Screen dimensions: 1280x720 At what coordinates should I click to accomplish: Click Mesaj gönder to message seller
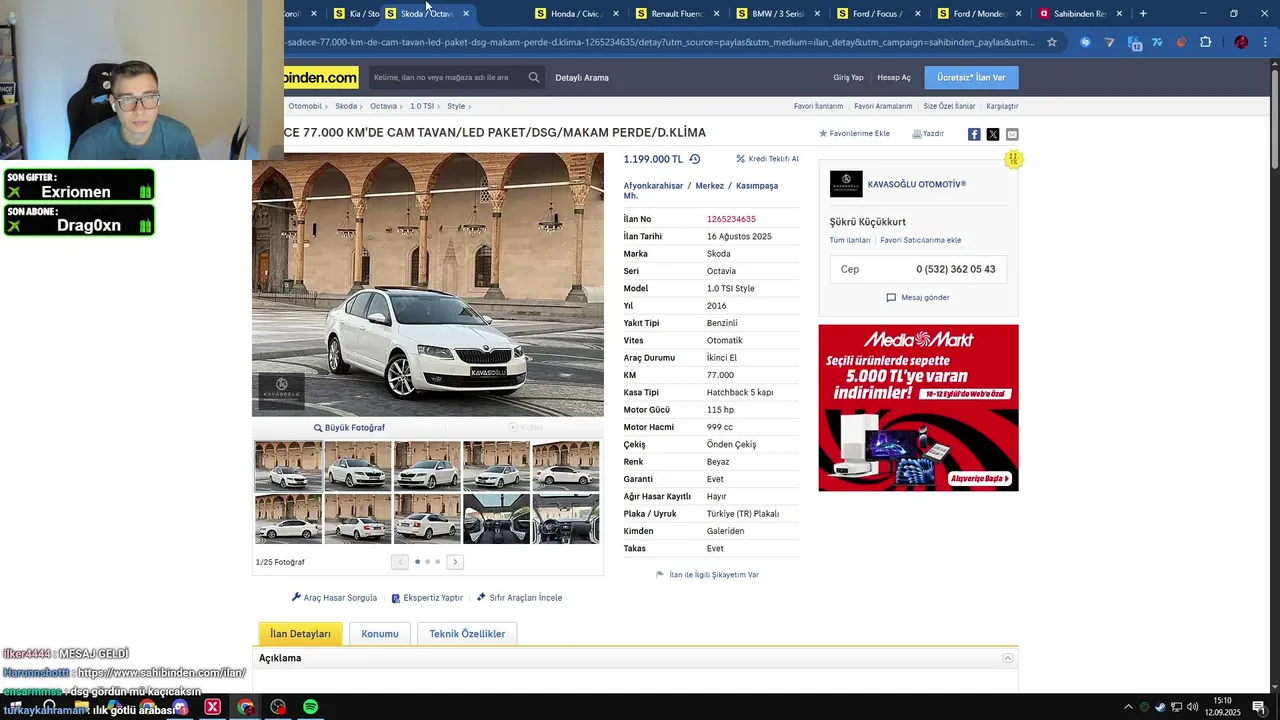[x=918, y=297]
